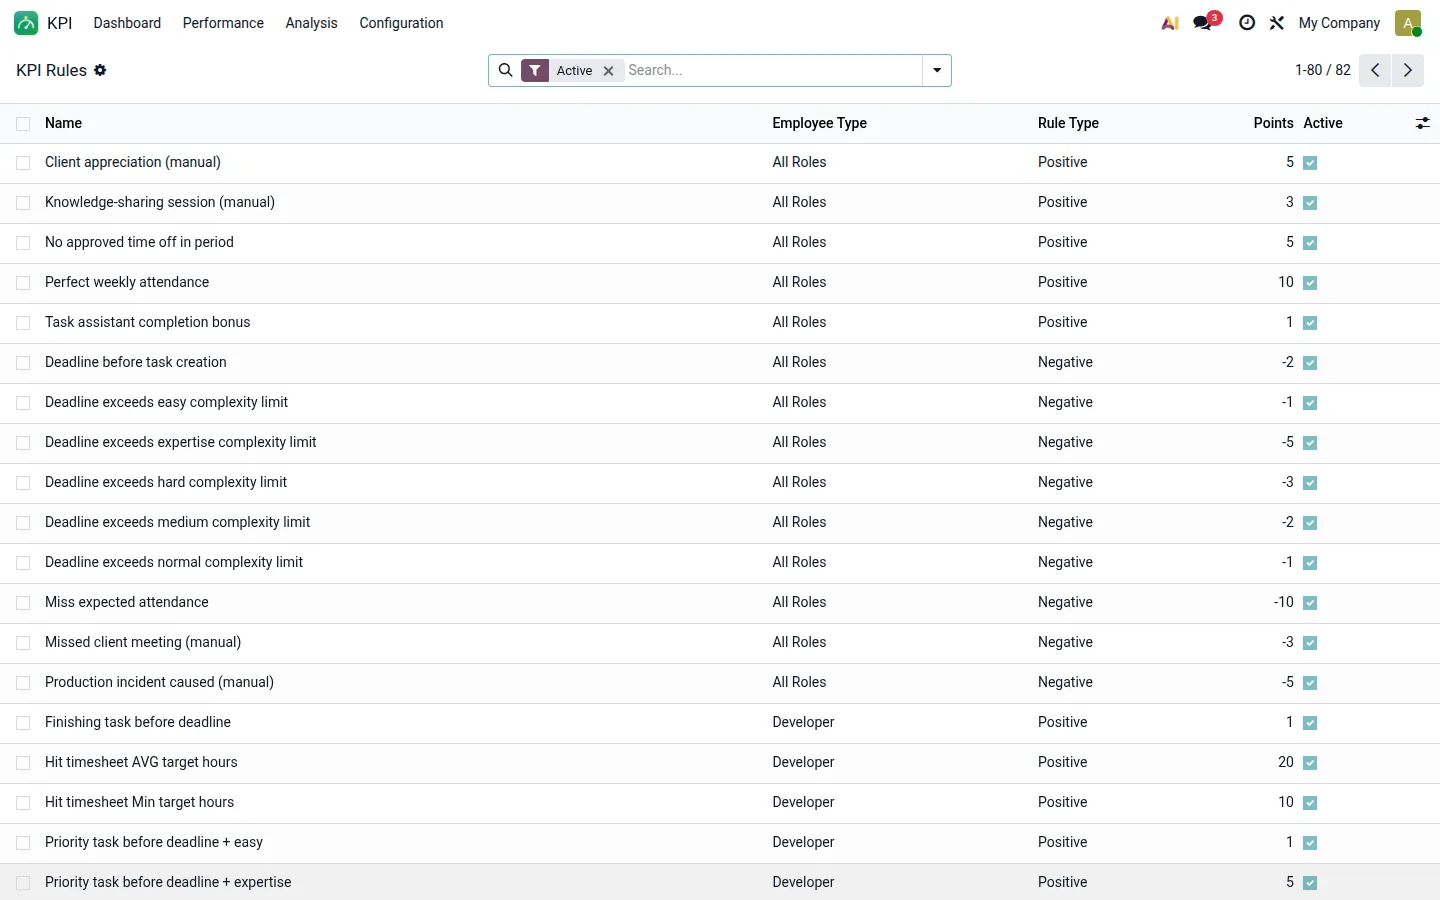Go to previous page of records
The image size is (1440, 900).
(1375, 70)
